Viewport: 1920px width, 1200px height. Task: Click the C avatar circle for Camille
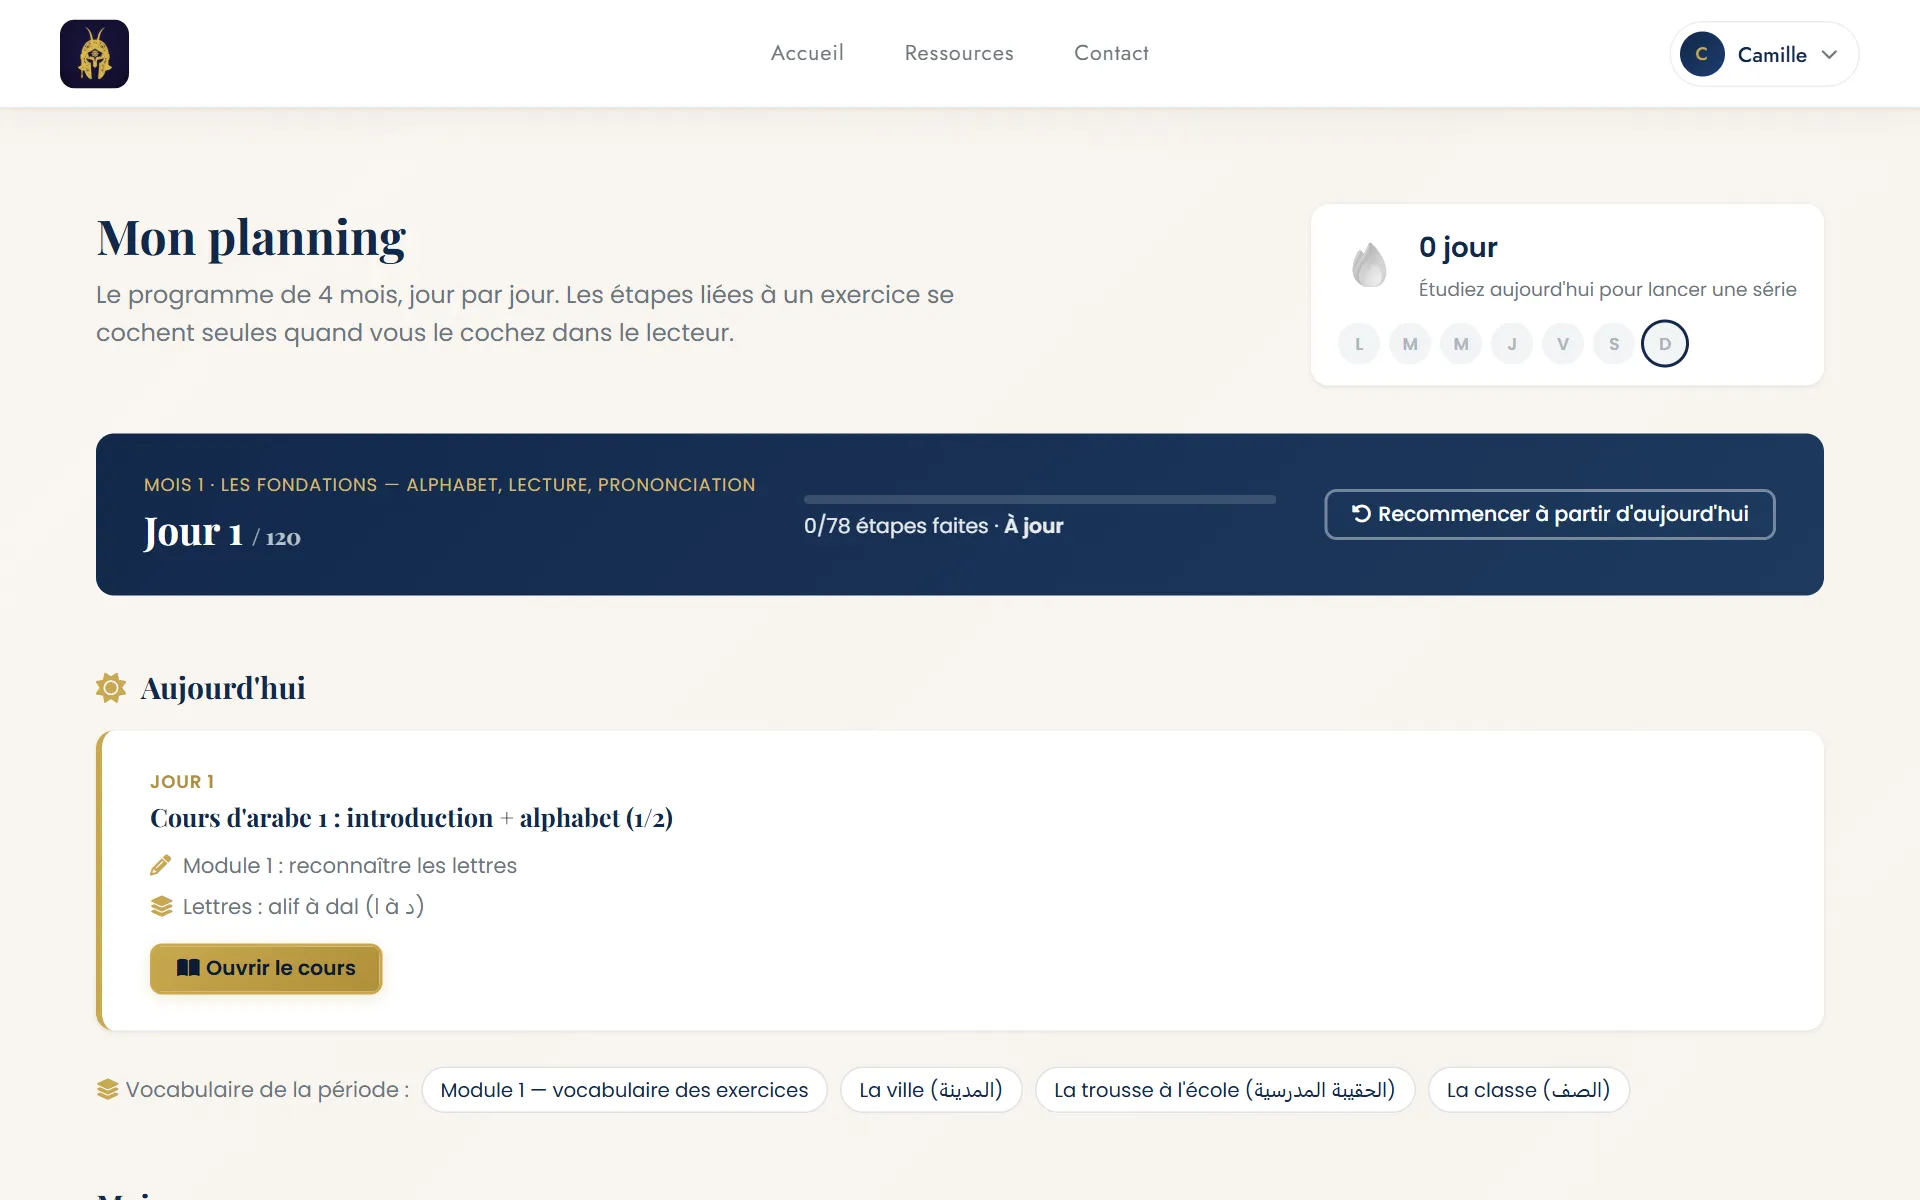tap(1702, 54)
